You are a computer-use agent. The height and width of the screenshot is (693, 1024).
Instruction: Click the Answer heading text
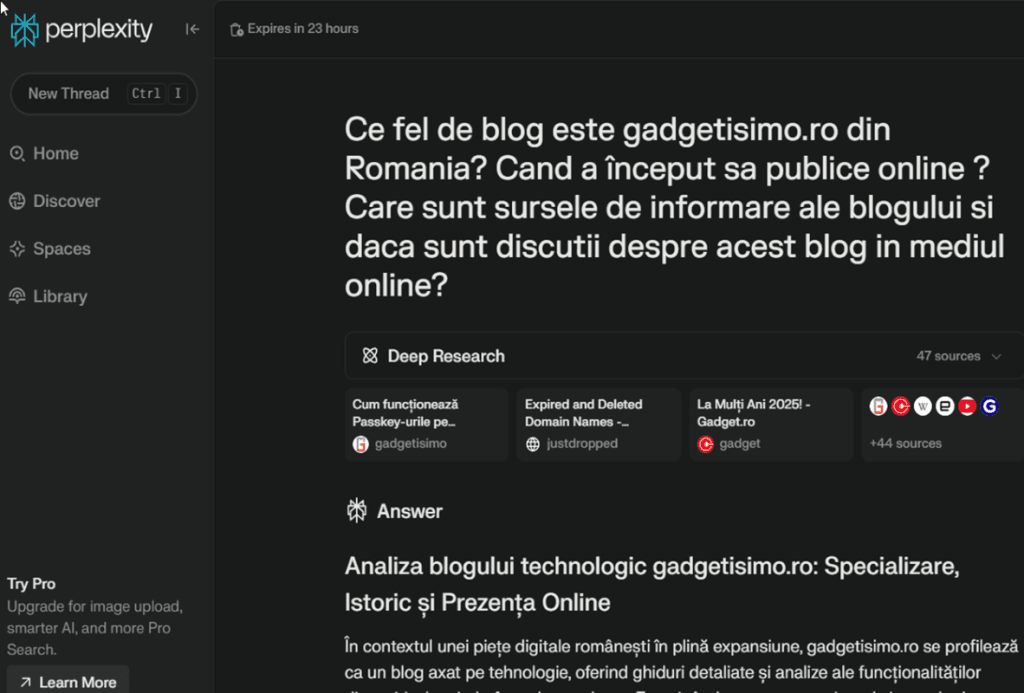point(409,511)
